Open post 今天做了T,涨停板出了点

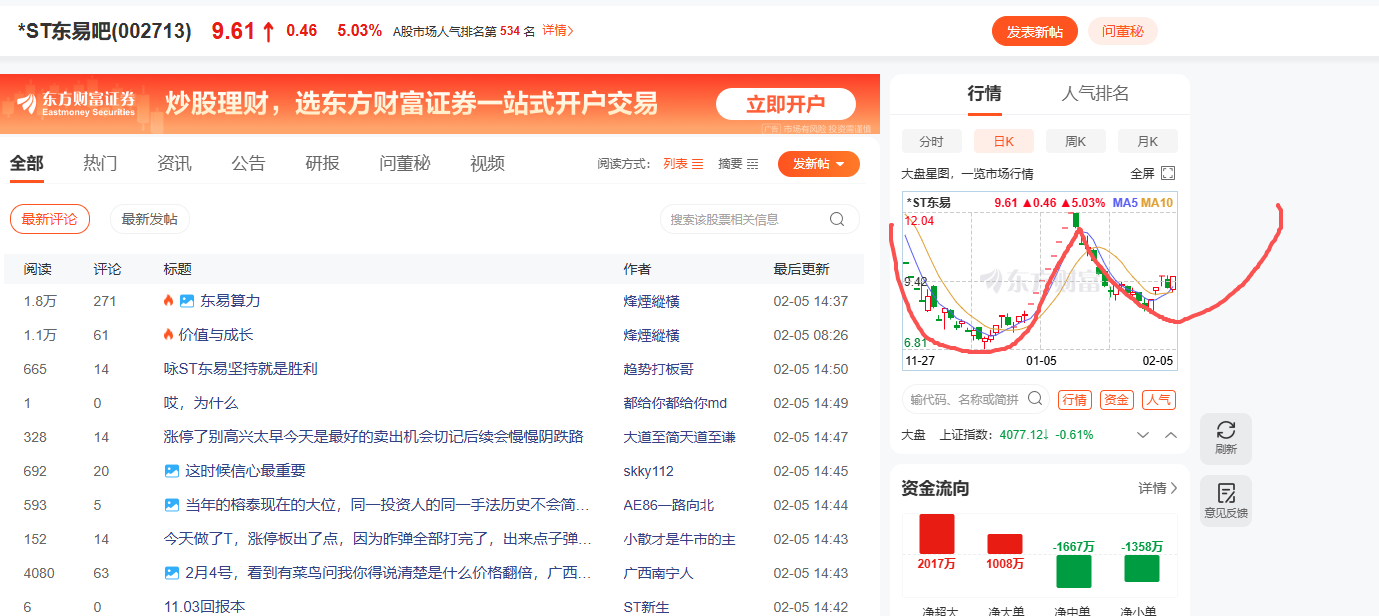(378, 539)
